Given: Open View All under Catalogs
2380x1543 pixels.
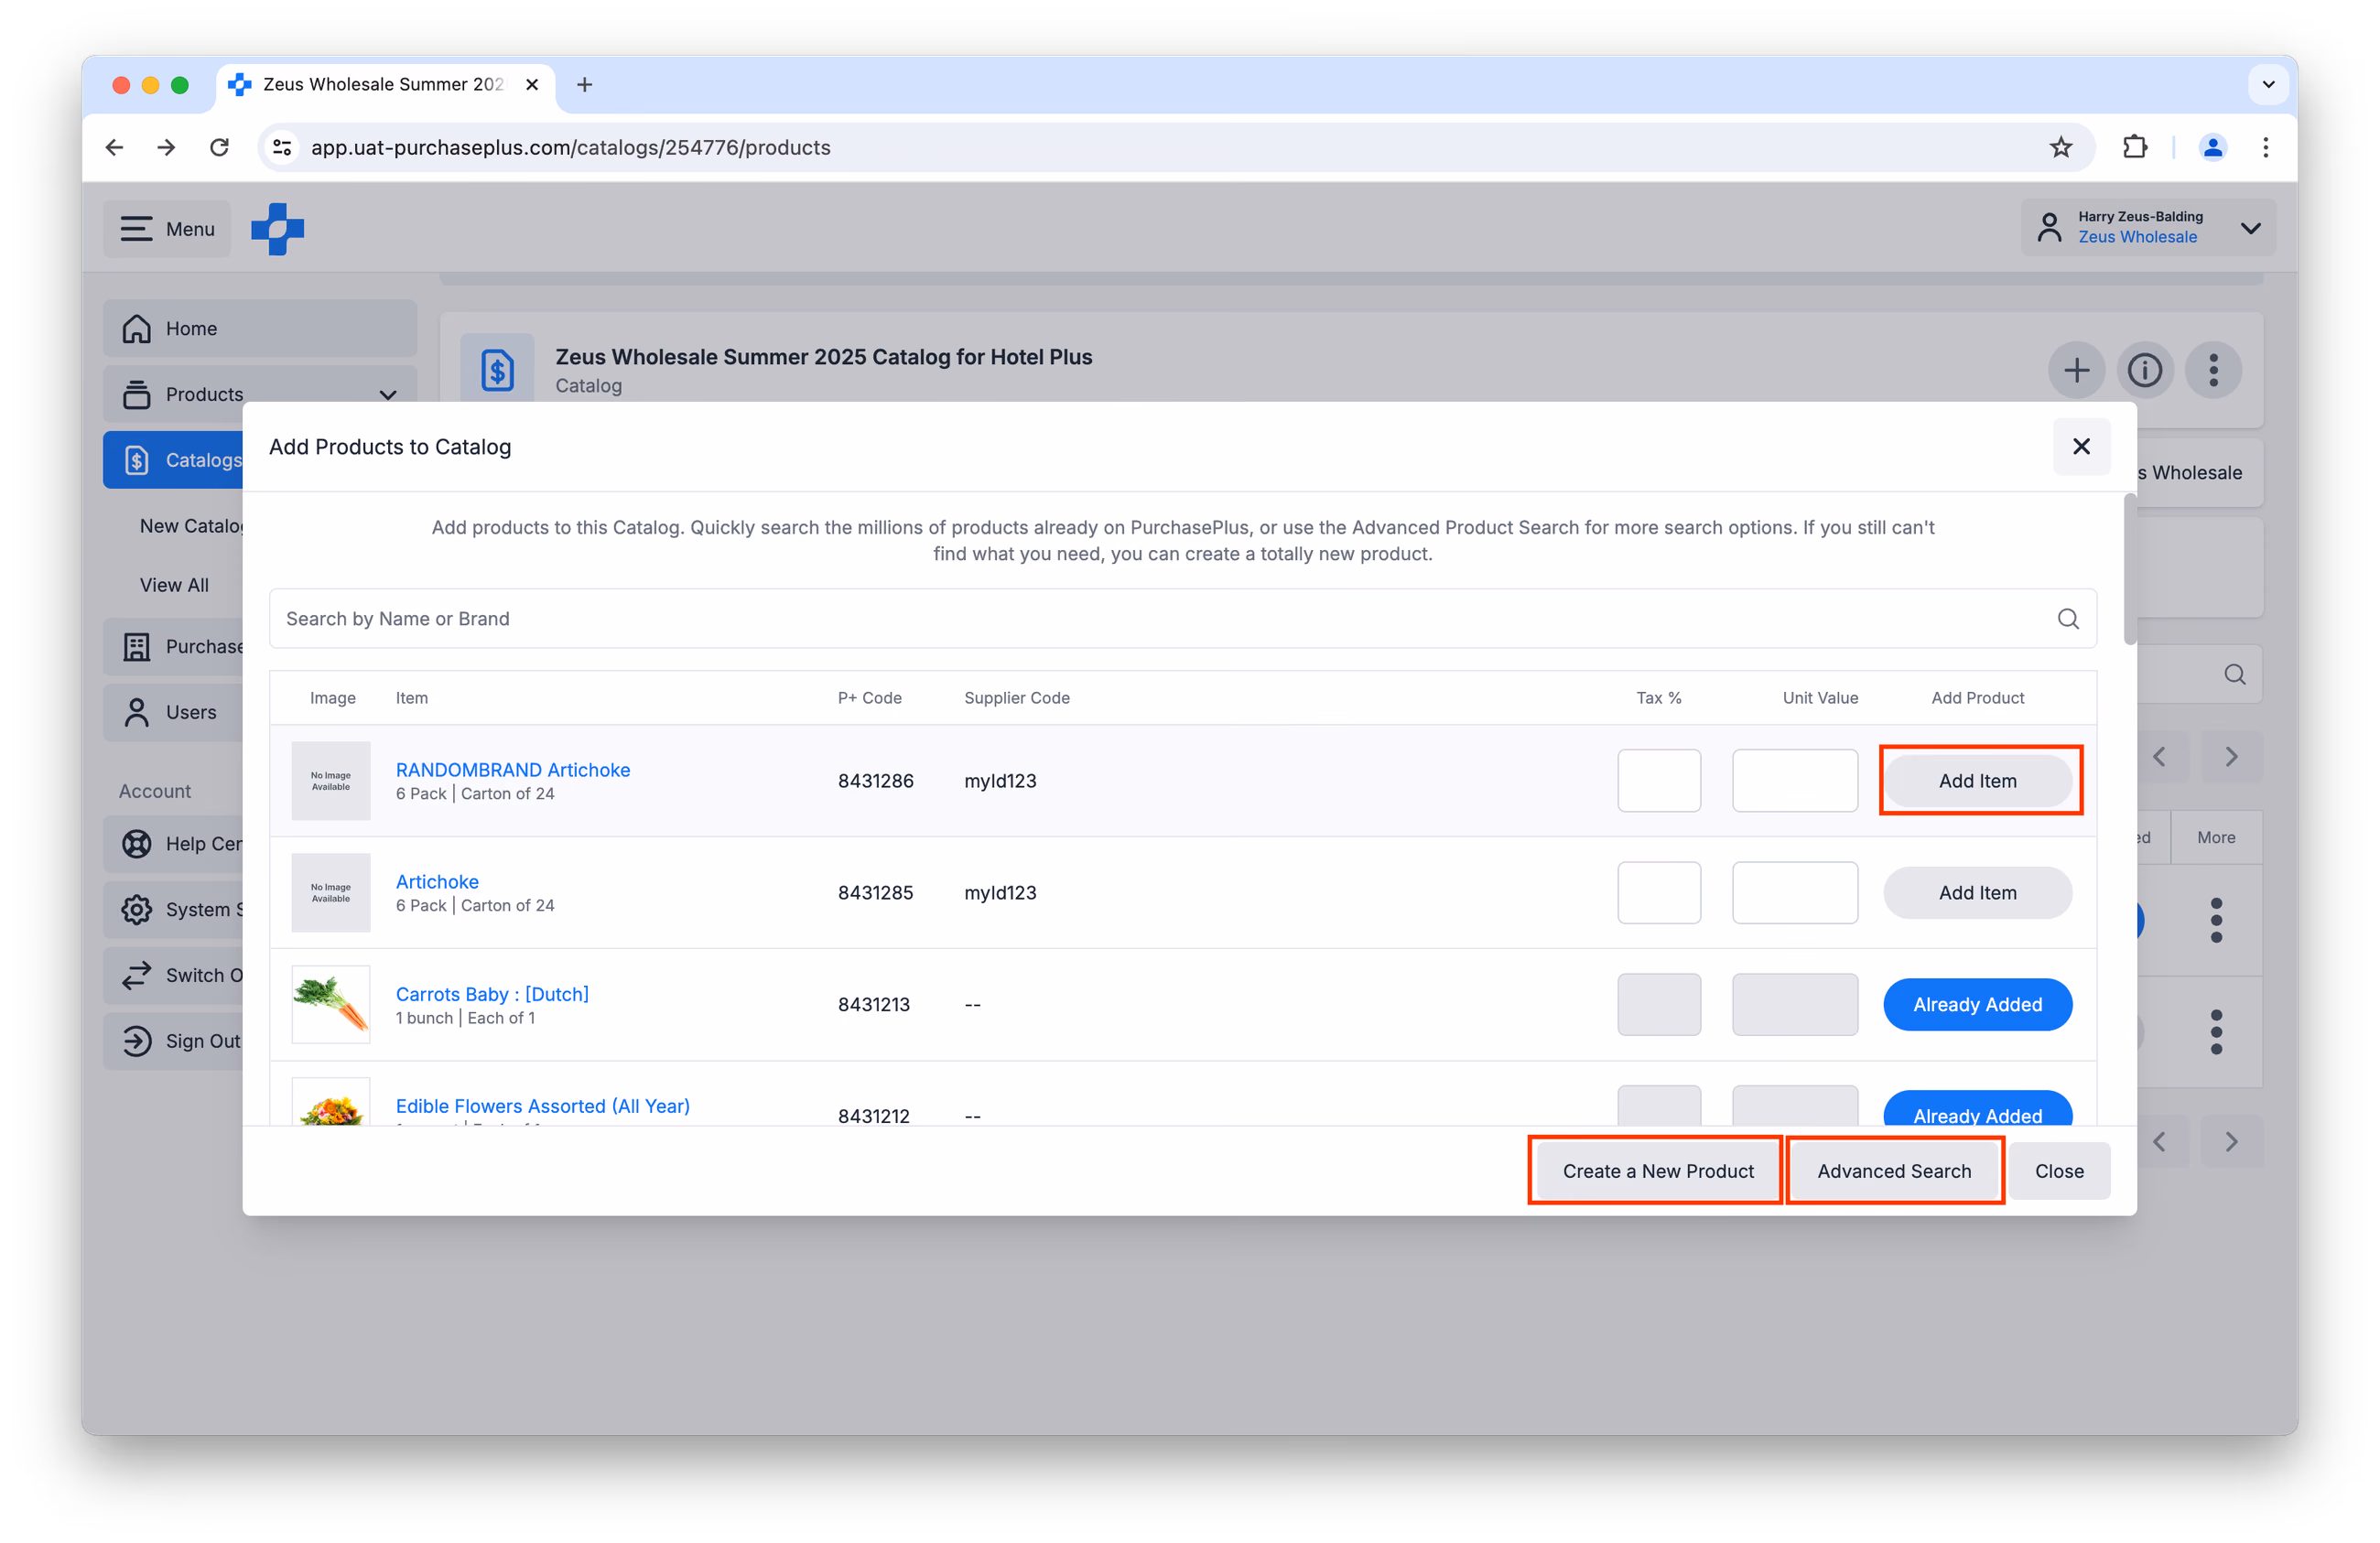Looking at the screenshot, I should coord(174,585).
